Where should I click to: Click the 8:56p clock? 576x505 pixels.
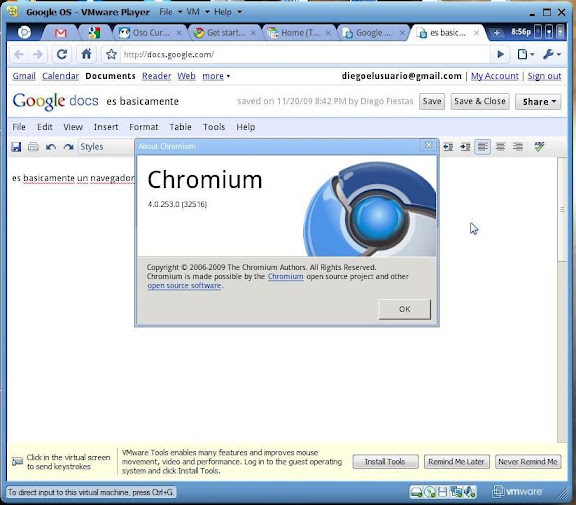521,32
